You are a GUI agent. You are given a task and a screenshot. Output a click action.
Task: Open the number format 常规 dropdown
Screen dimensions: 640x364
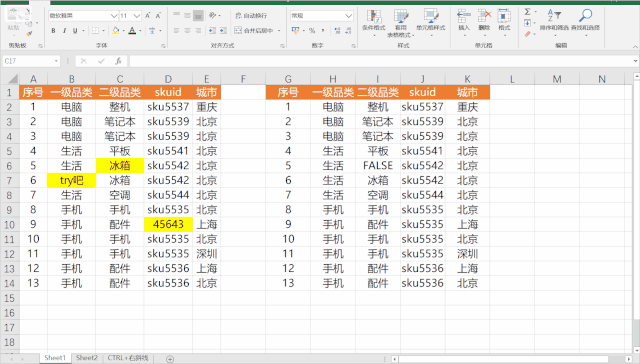click(x=349, y=16)
